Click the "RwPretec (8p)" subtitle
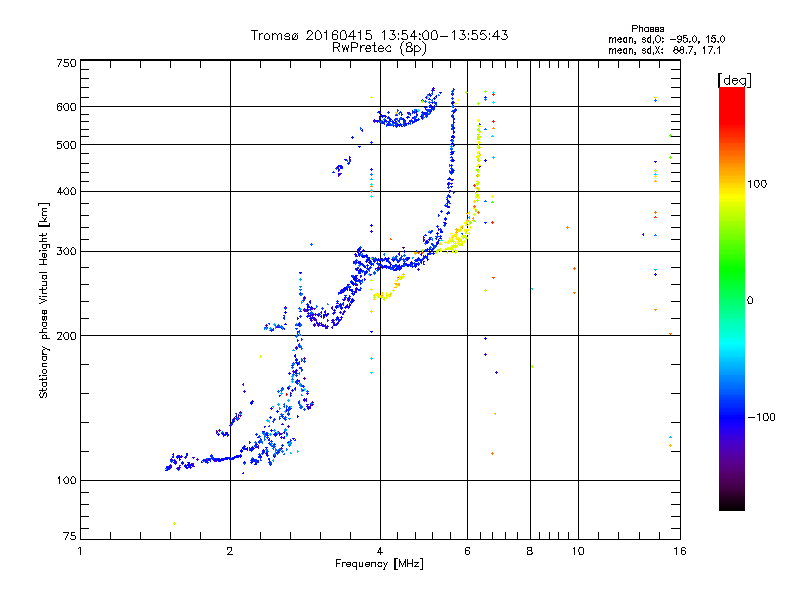This screenshot has height=600, width=800. click(x=379, y=48)
